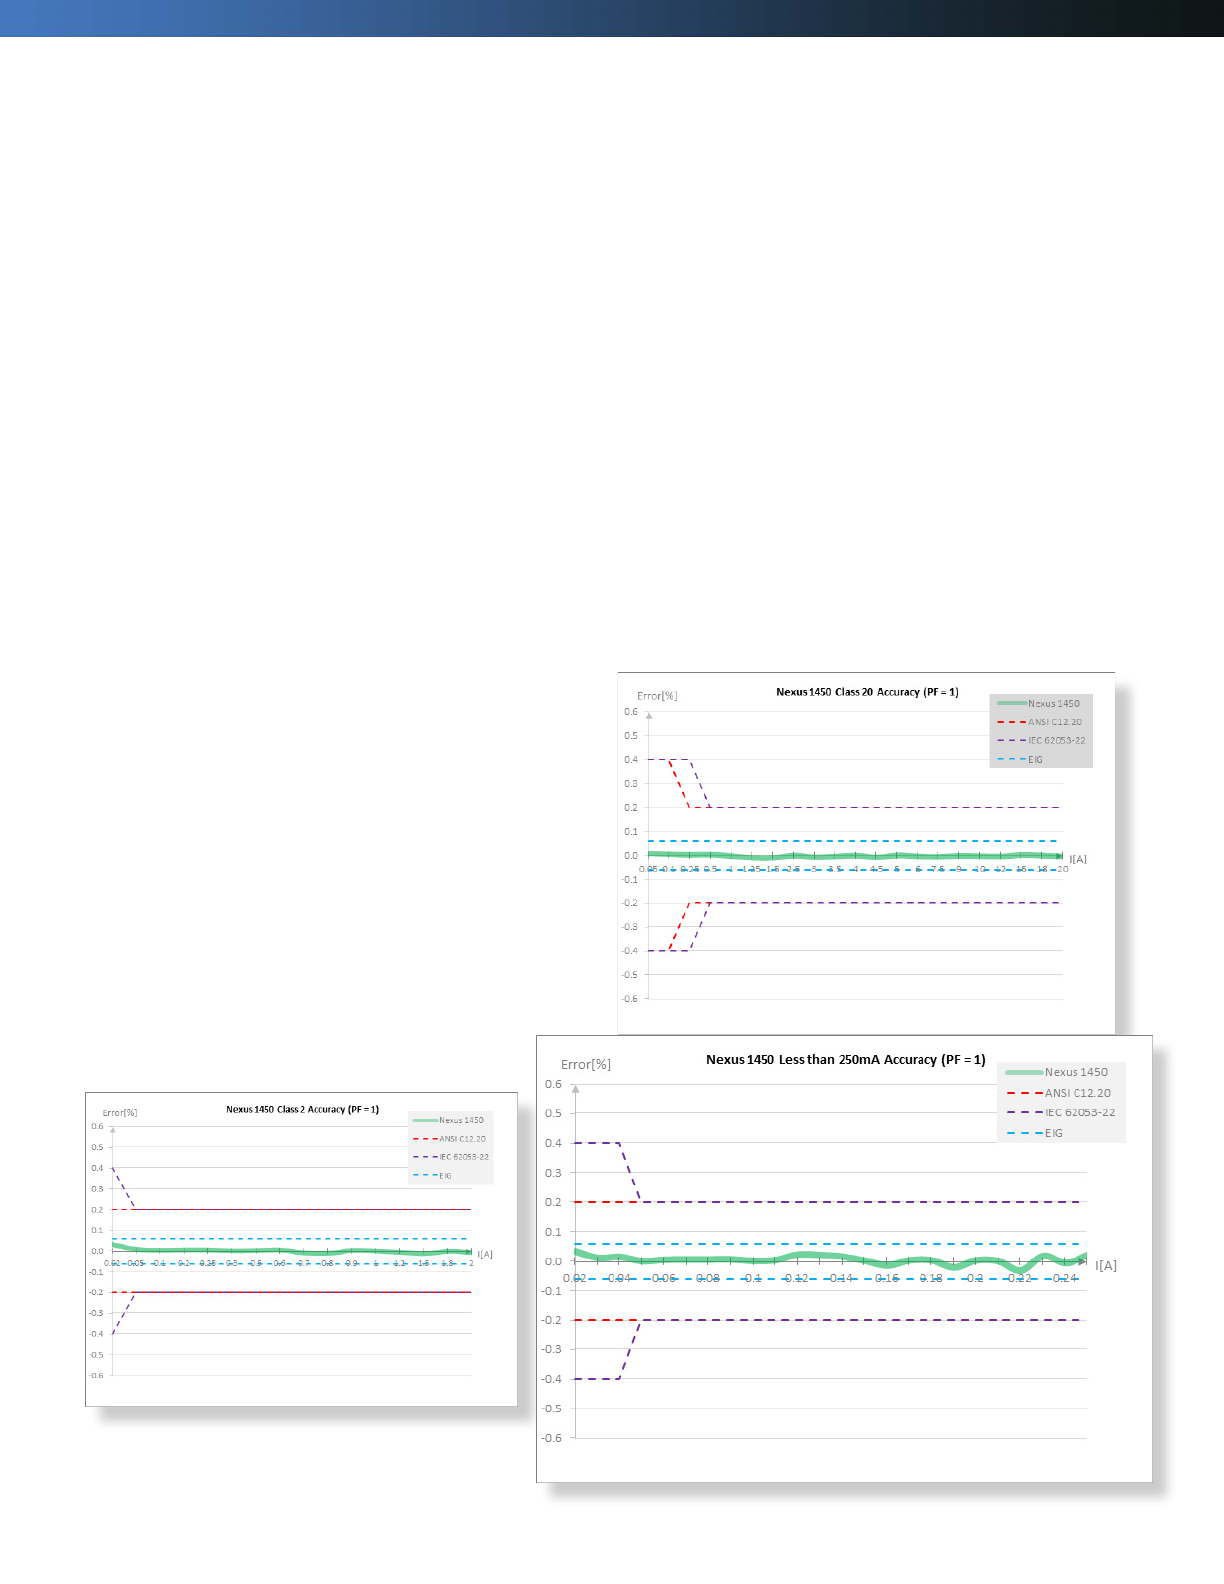Click 'I[A]' axis label in Class 2 chart
Screen dimensions: 1224x1584
click(485, 1254)
